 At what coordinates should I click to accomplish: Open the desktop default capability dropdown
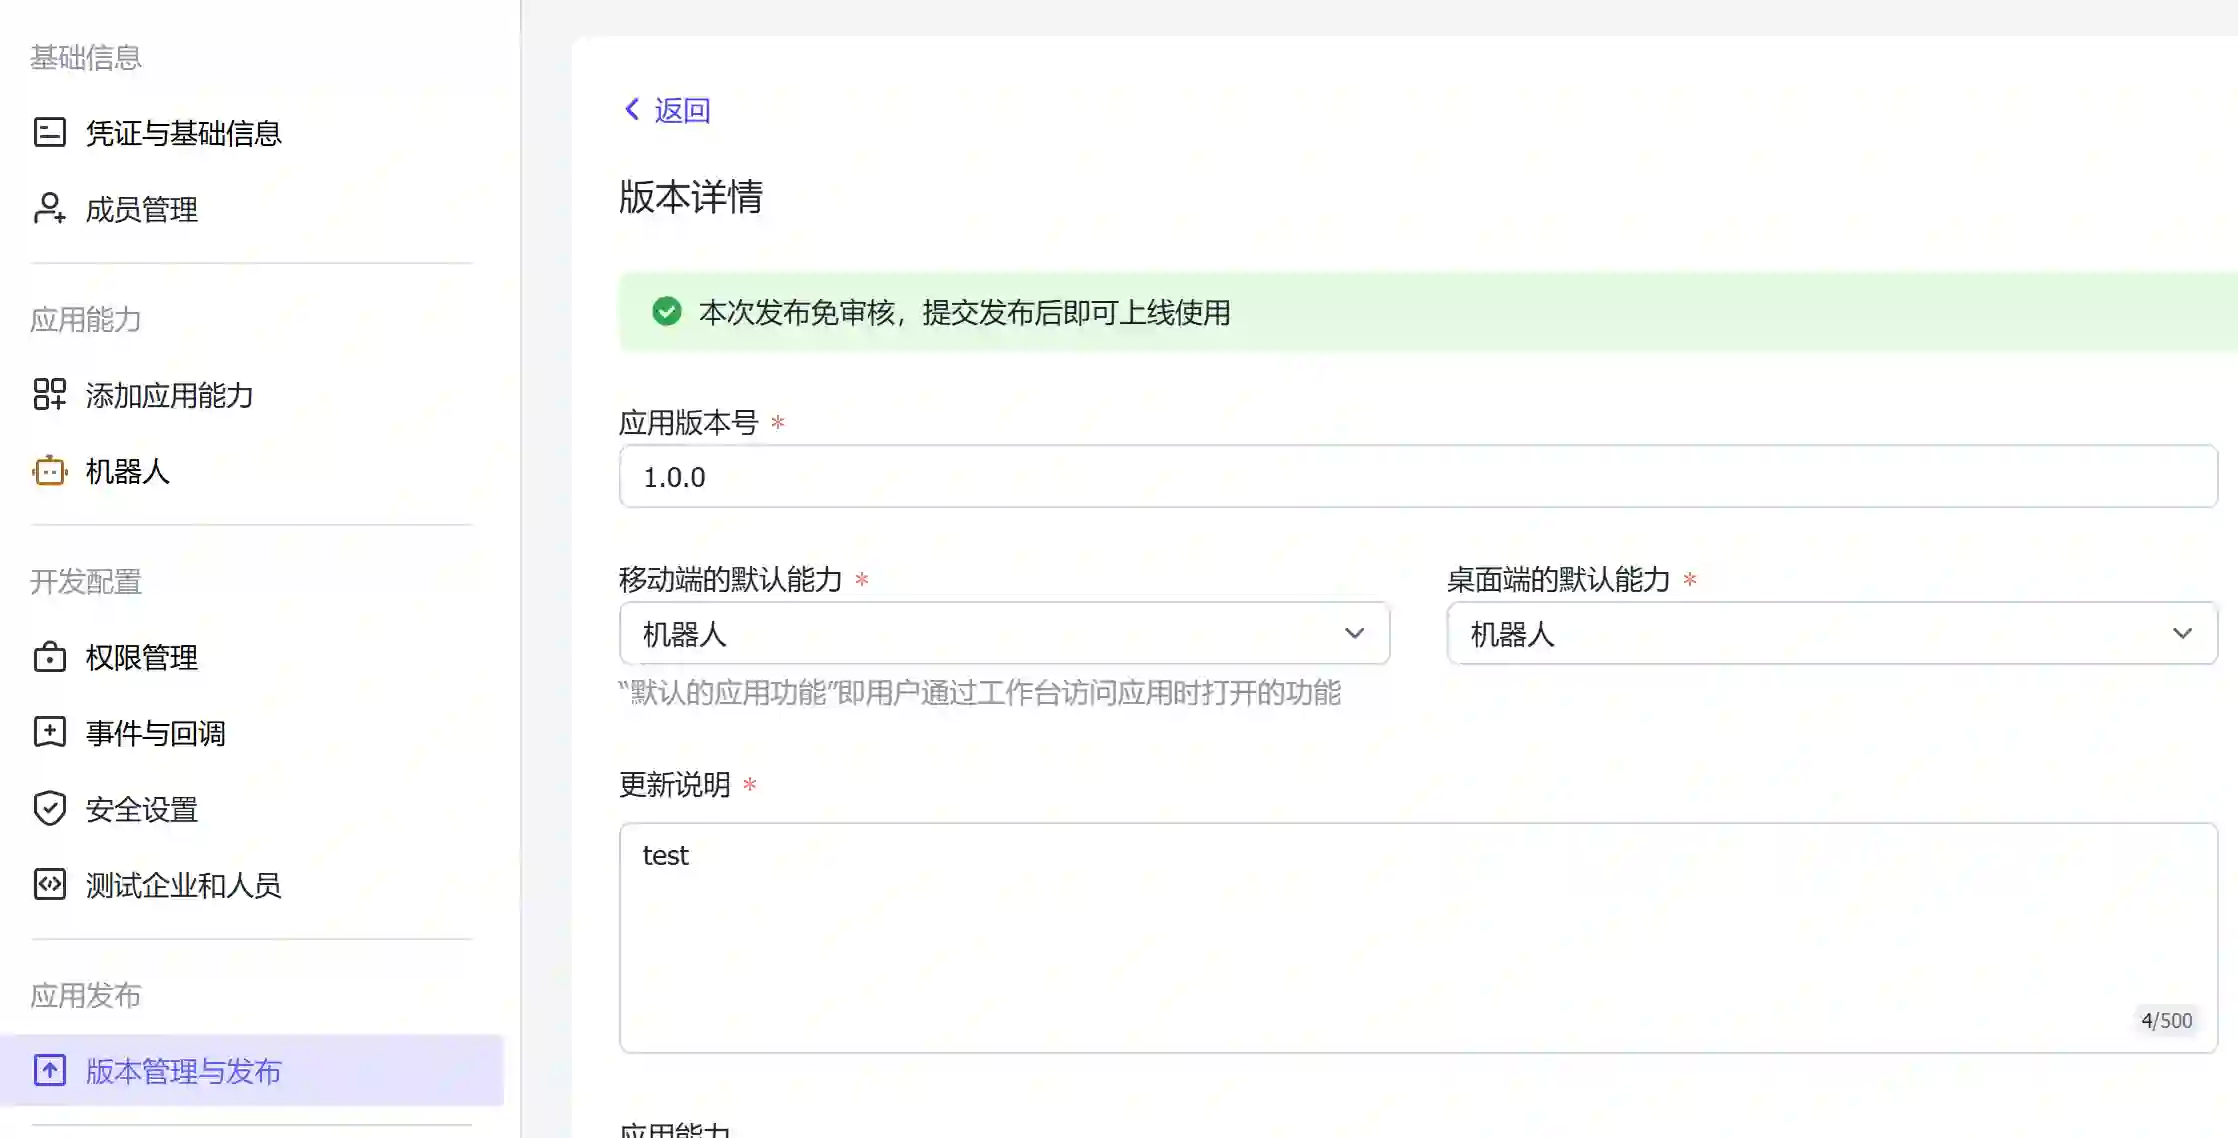tap(1831, 633)
